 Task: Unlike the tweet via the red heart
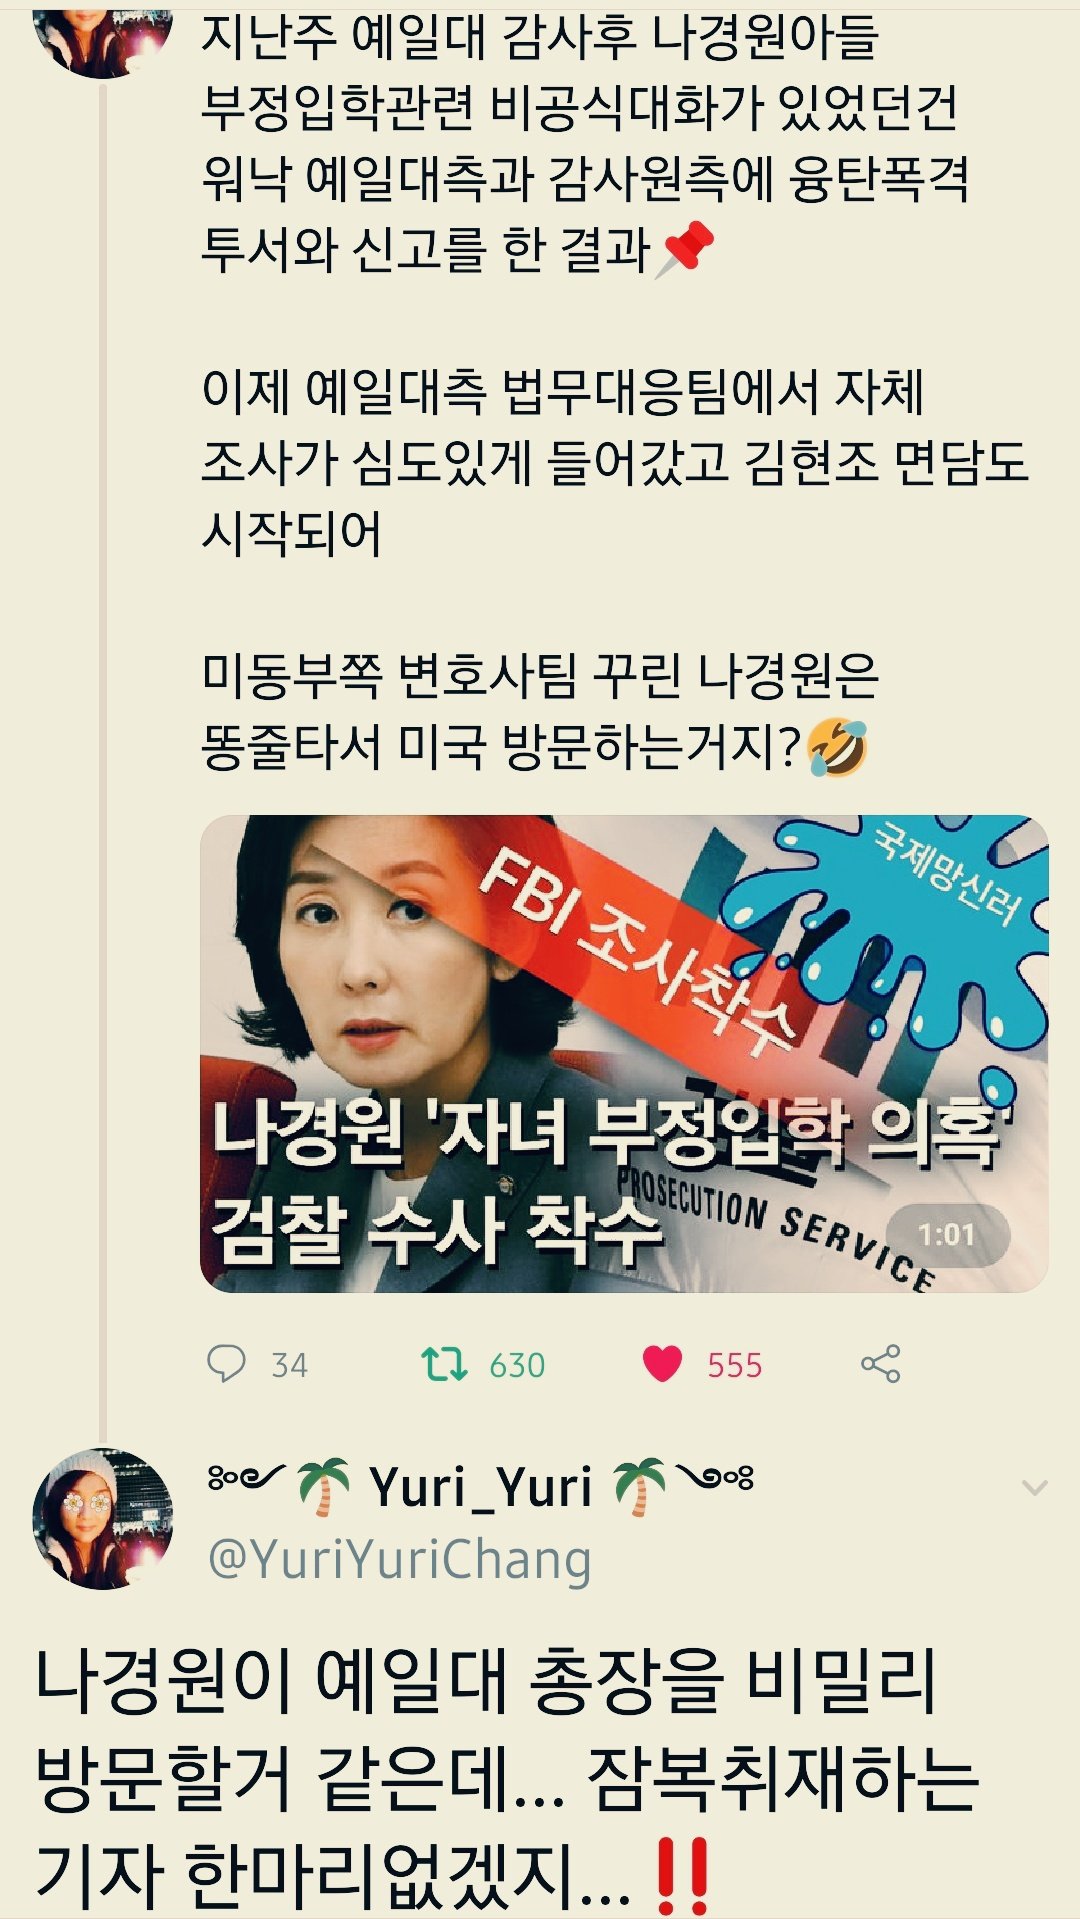click(662, 1364)
